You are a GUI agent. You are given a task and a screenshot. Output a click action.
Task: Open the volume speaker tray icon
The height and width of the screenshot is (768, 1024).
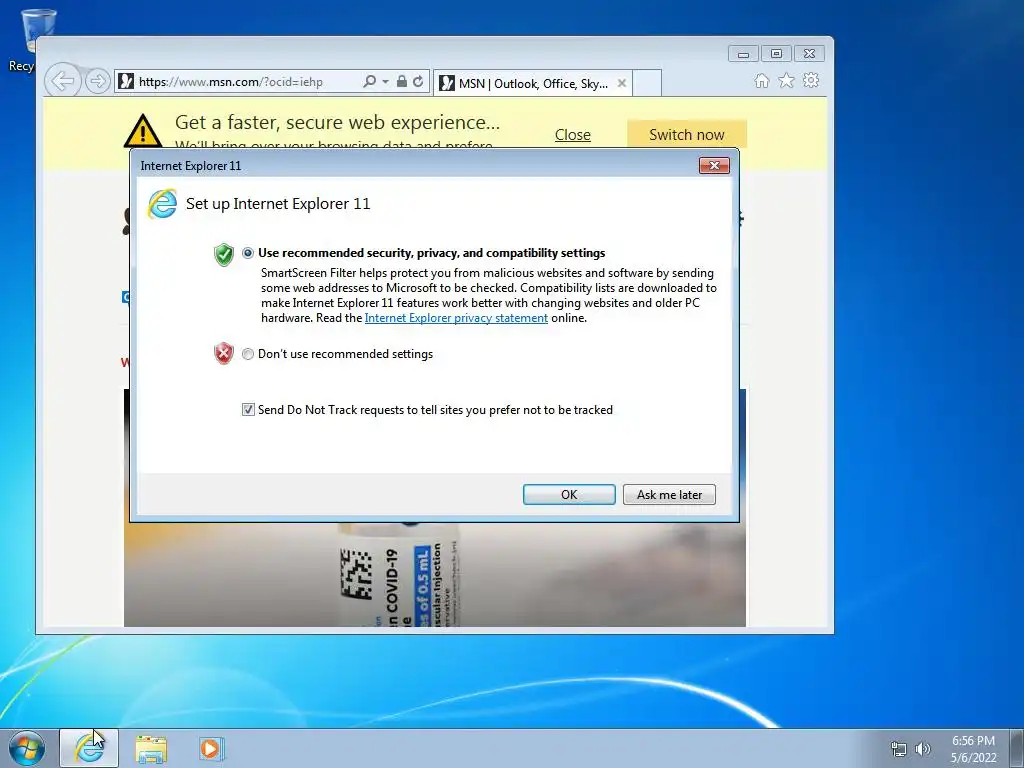pyautogui.click(x=923, y=749)
